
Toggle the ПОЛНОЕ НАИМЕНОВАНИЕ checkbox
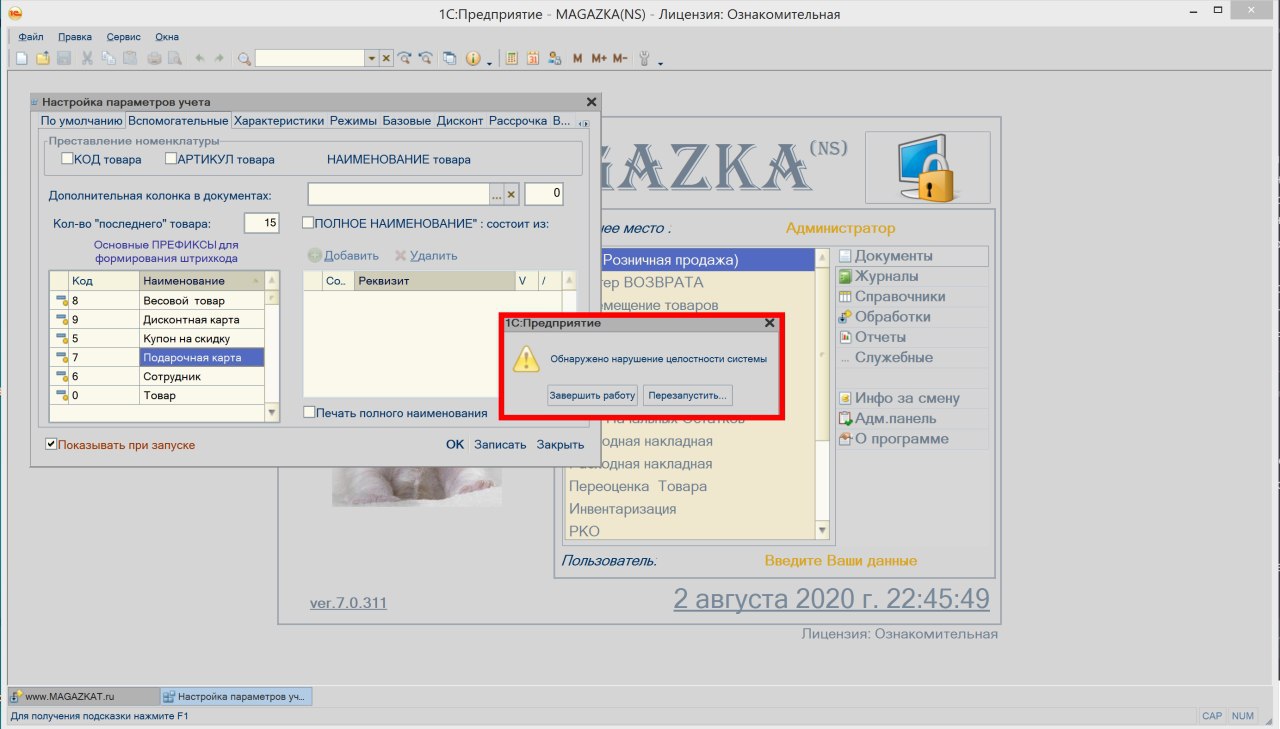point(308,223)
